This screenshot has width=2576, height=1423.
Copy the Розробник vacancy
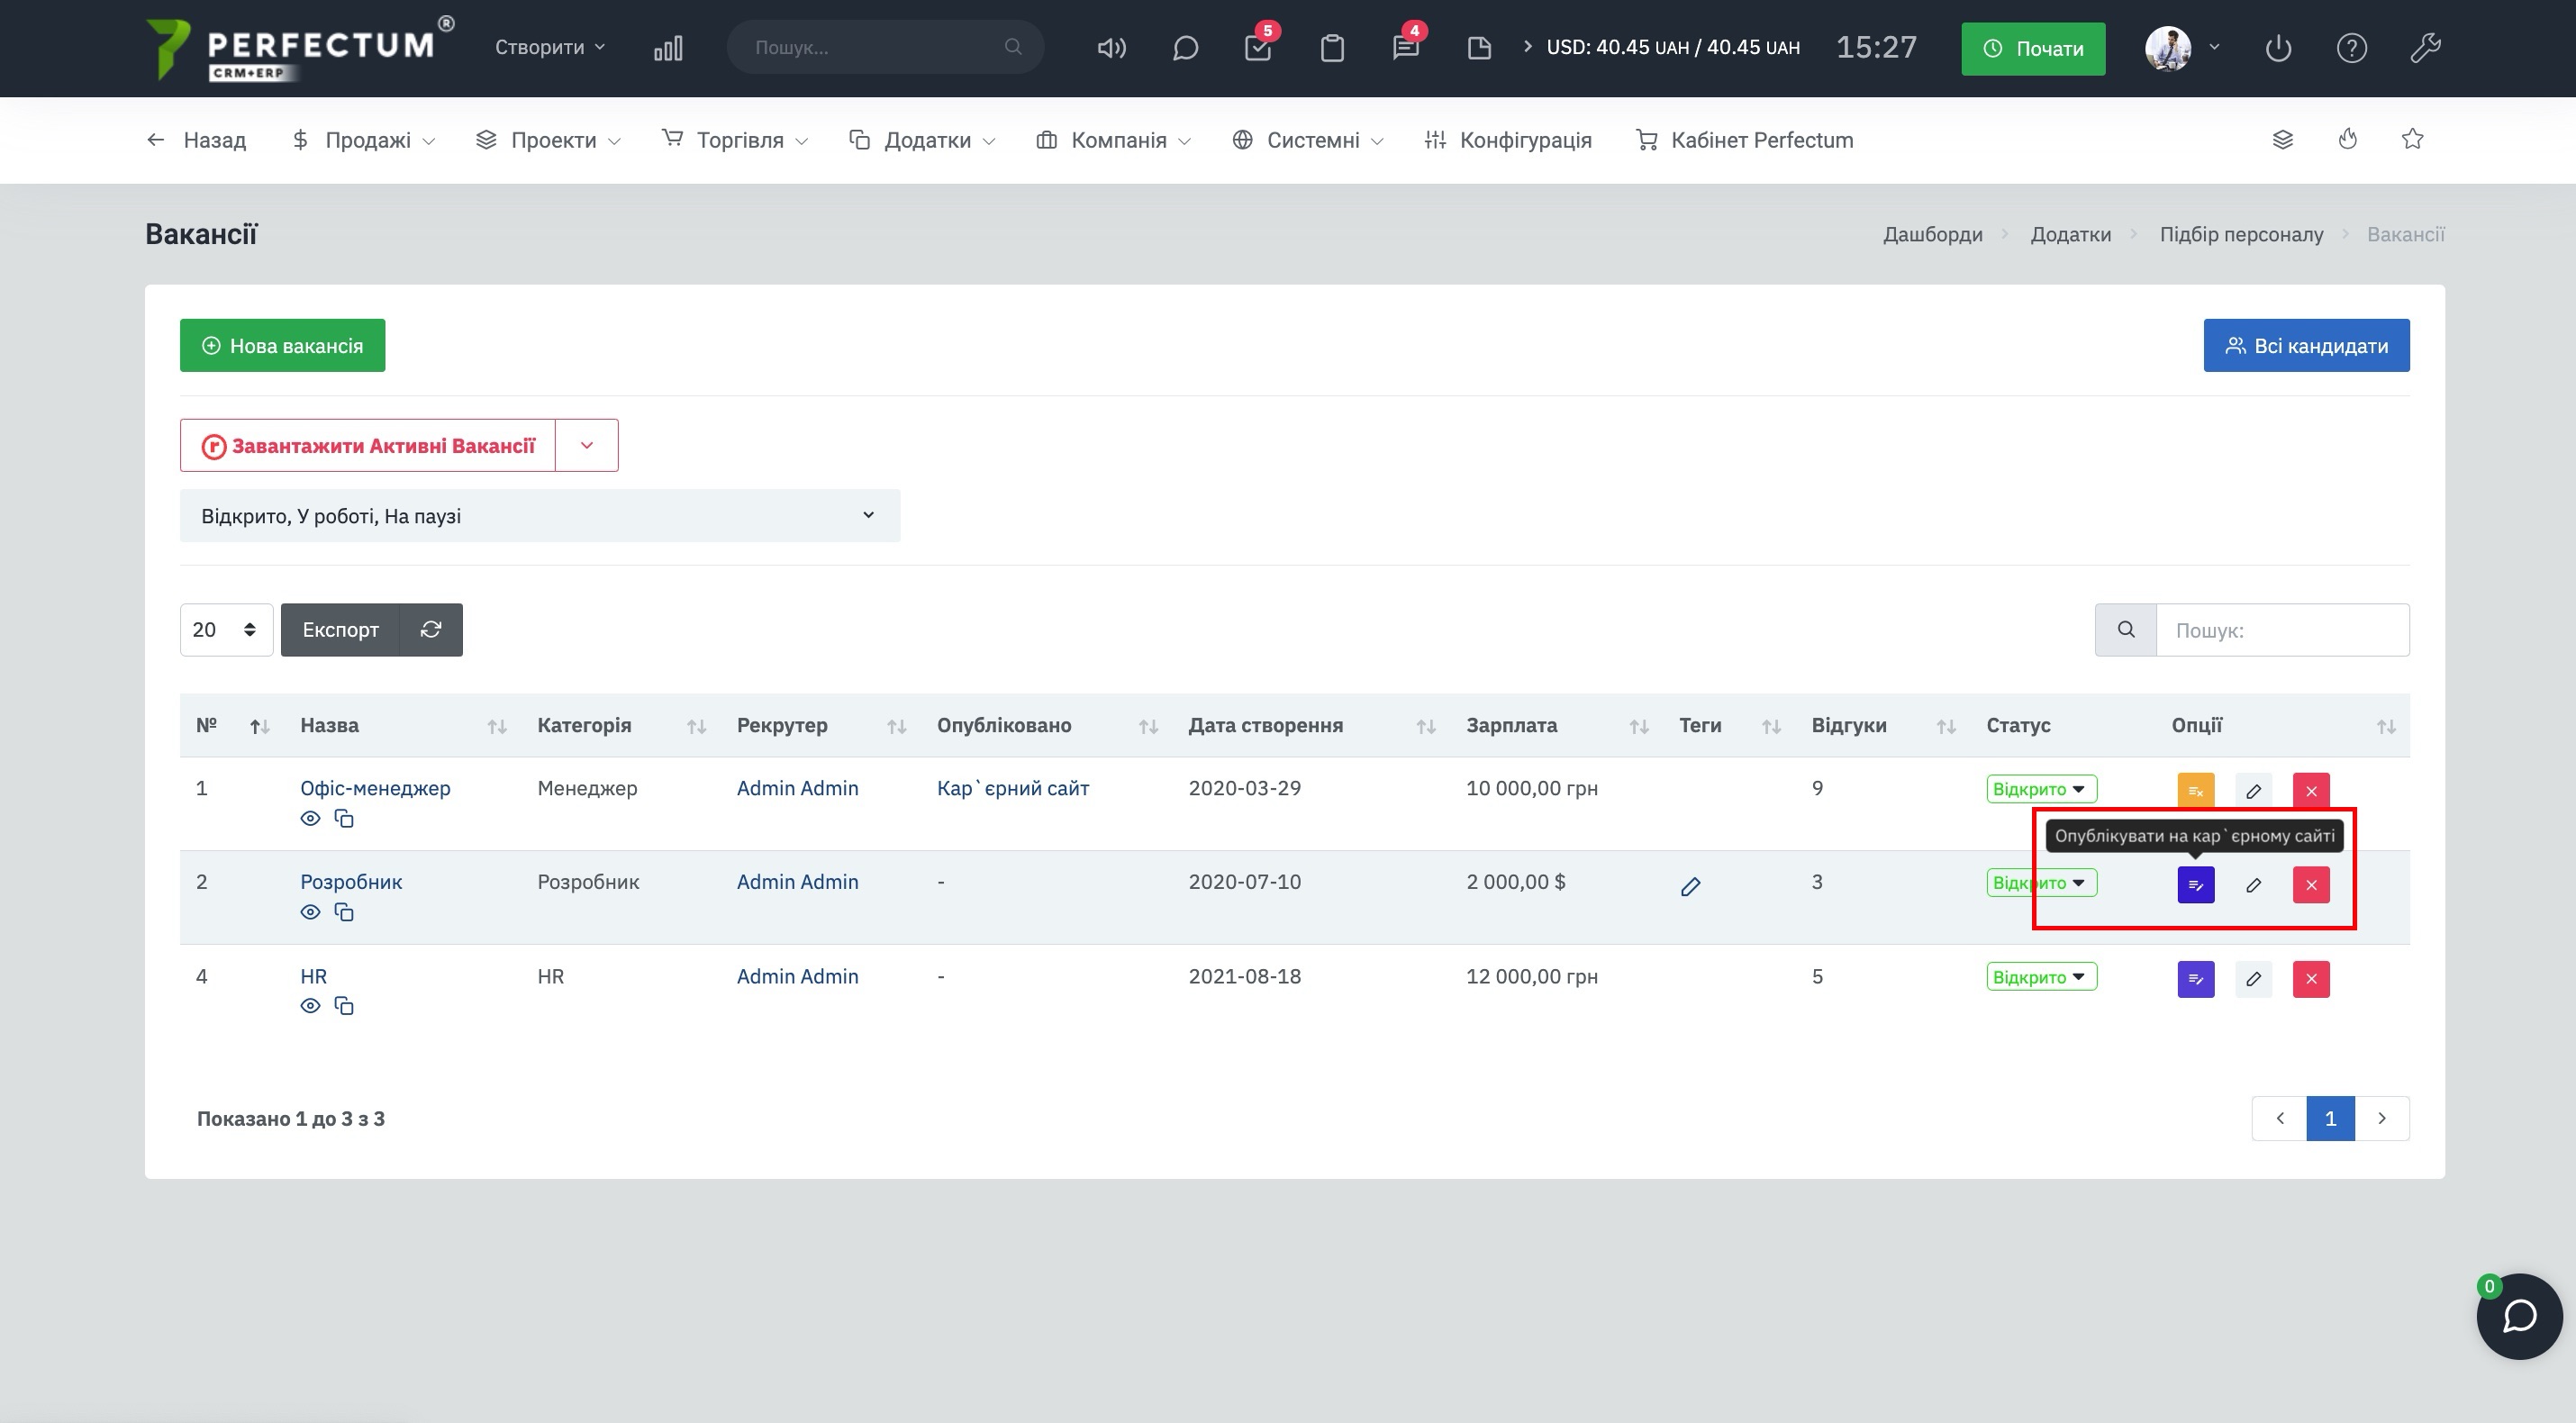click(x=344, y=912)
